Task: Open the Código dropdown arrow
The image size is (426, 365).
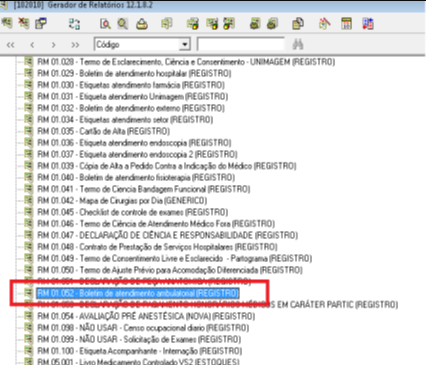Action: (x=184, y=44)
